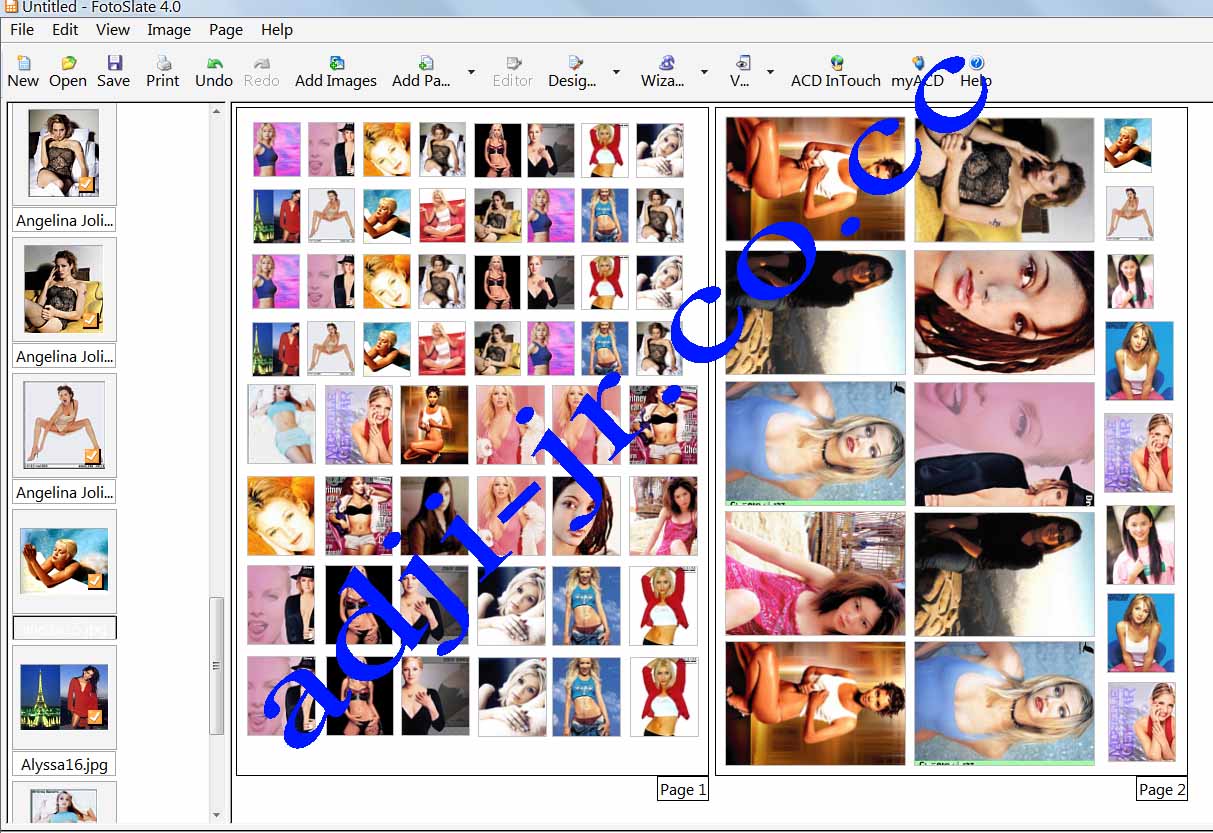Select the black lace photo on Page 2

[1004, 179]
